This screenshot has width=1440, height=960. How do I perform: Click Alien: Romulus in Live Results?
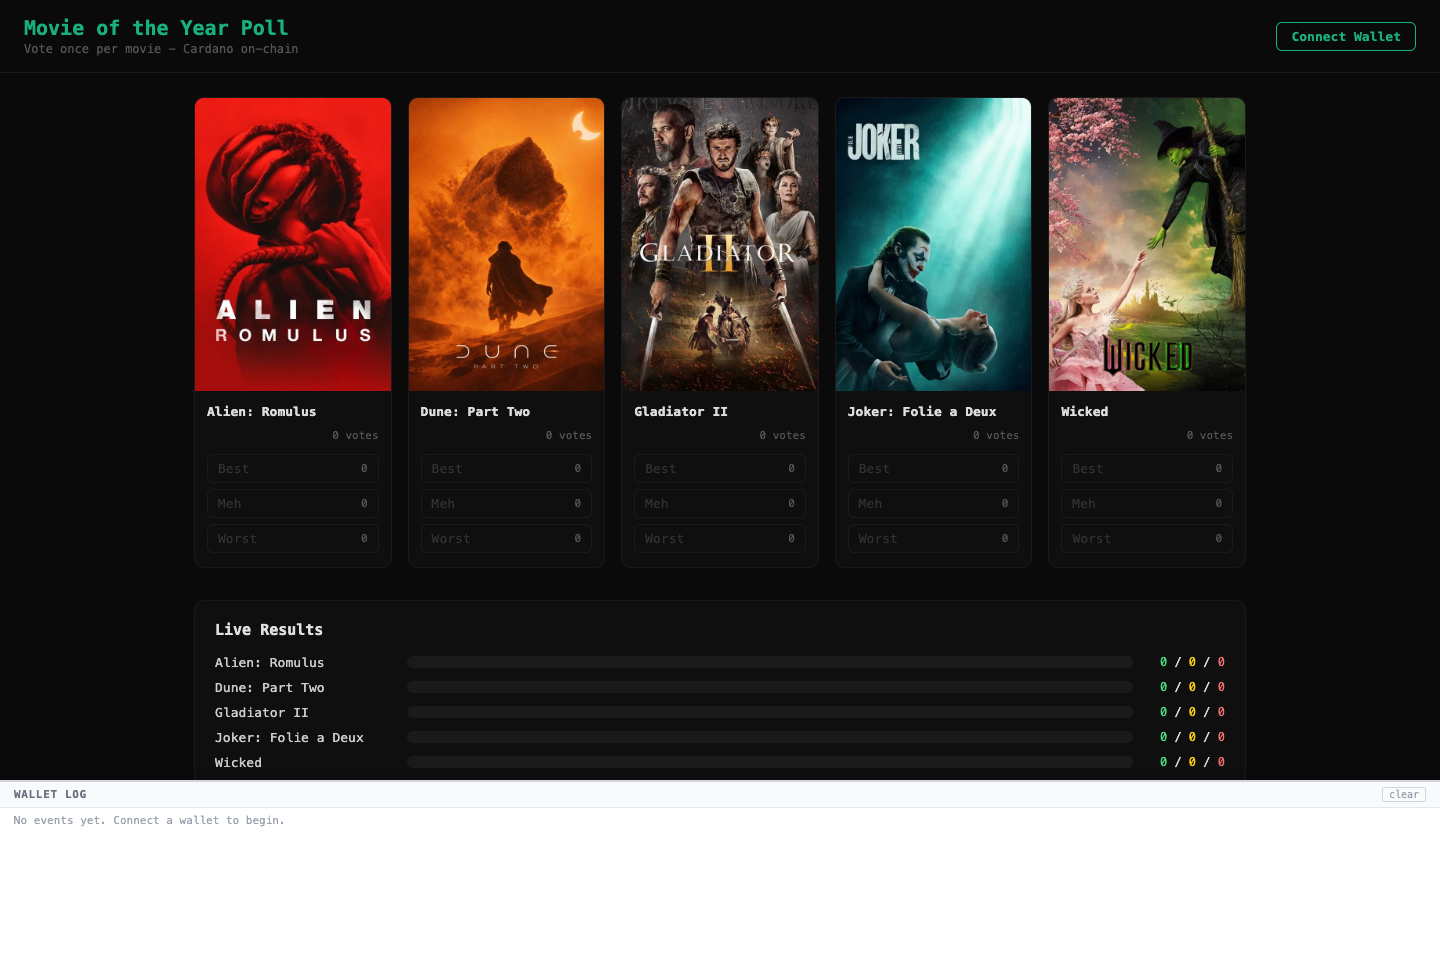tap(270, 663)
